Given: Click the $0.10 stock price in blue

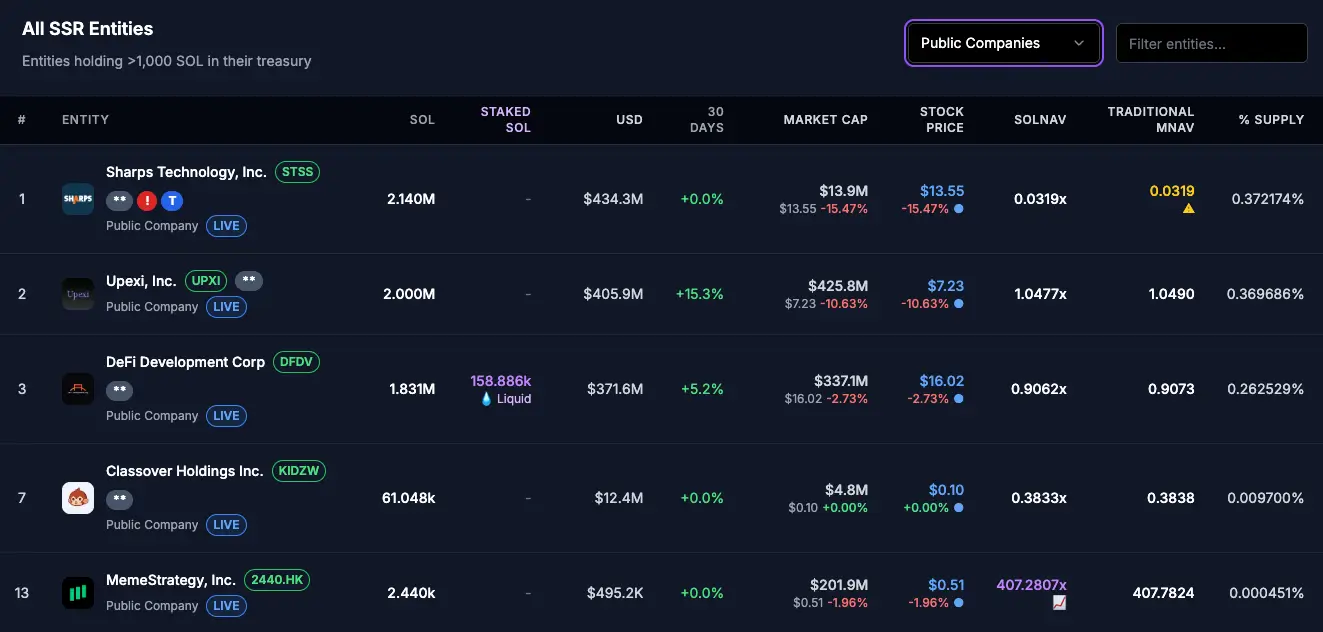Looking at the screenshot, I should 946,490.
